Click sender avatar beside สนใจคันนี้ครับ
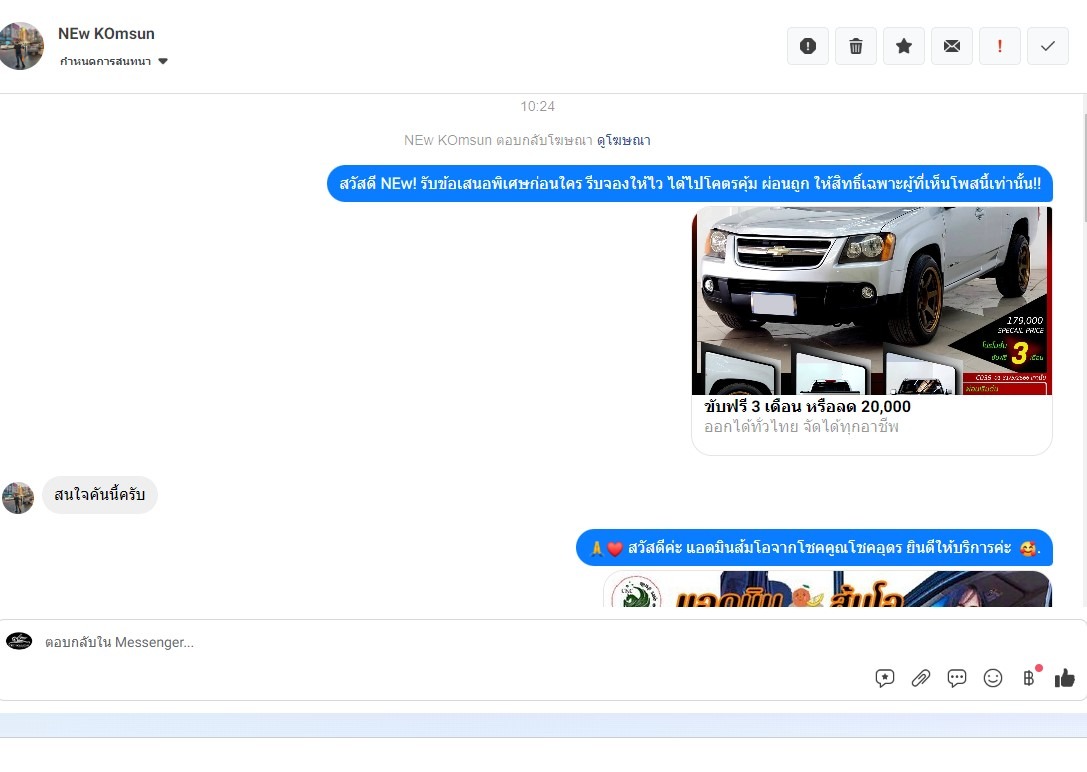The image size is (1087, 772). click(x=18, y=498)
